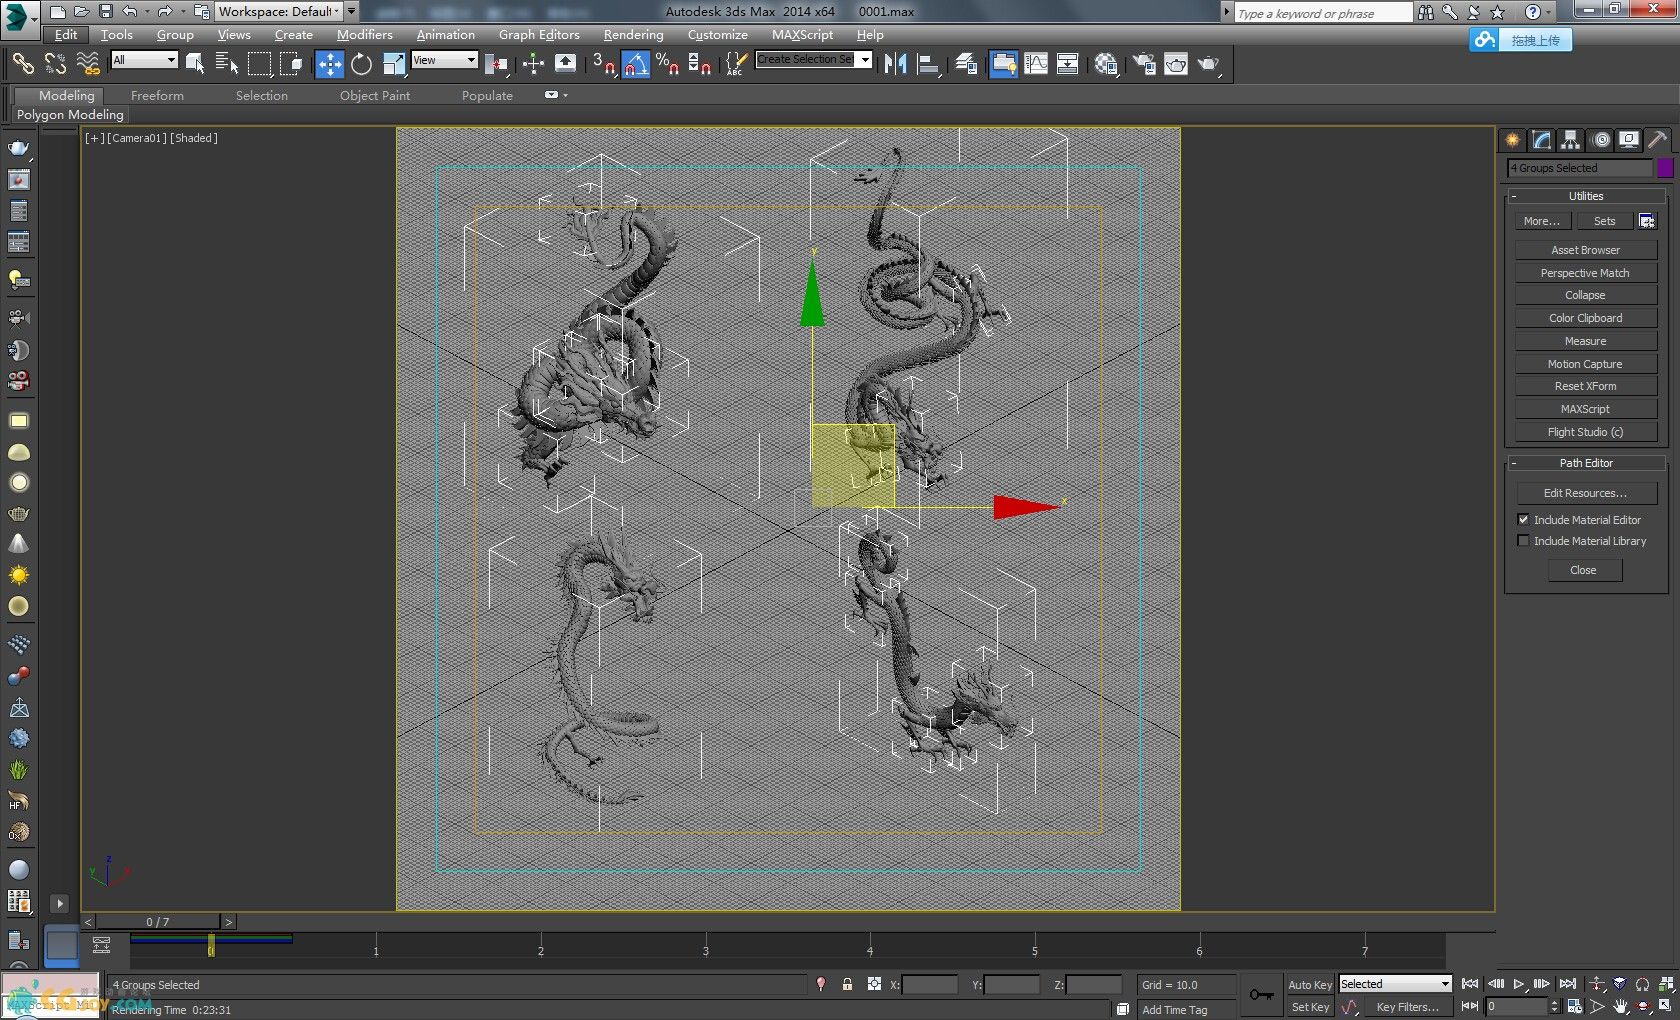Switch to the Object Paint ribbon tab
This screenshot has width=1680, height=1020.
(x=375, y=95)
